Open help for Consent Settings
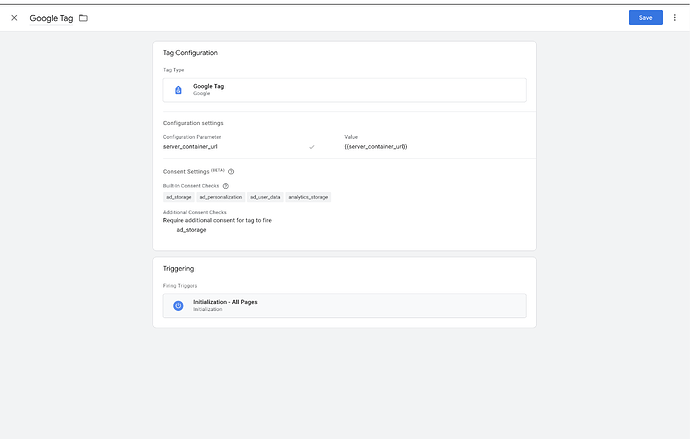The image size is (690, 439). tap(231, 171)
